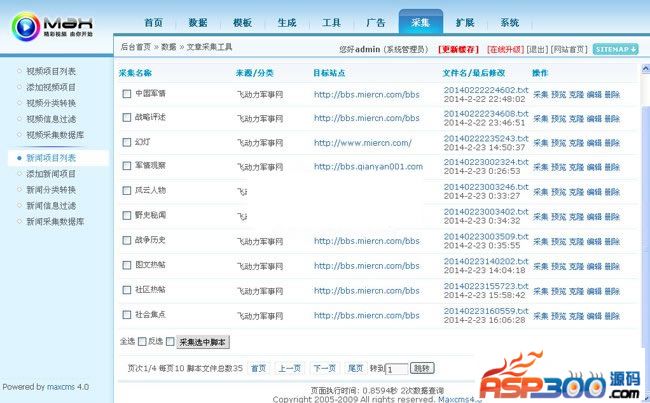Open 视频信息过滤 in the sidebar

click(x=51, y=119)
